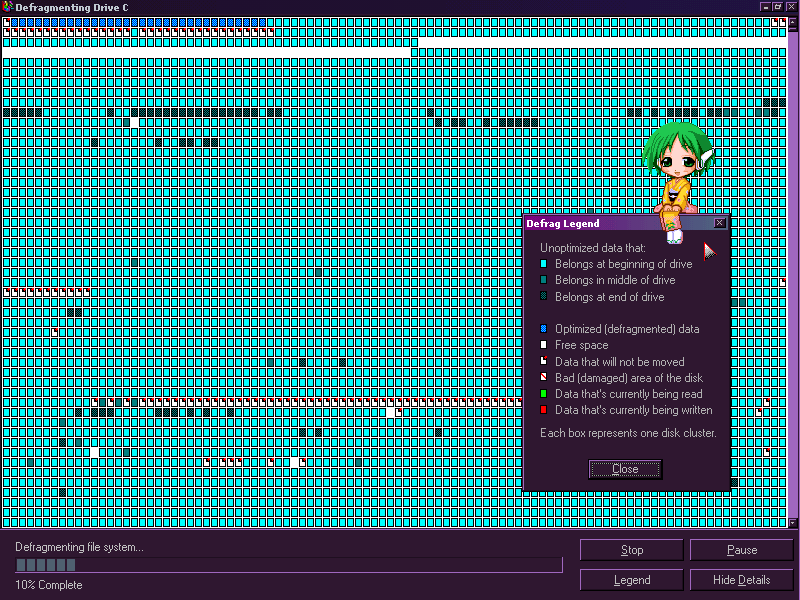Click the defragmentation progress bar

coord(288,565)
